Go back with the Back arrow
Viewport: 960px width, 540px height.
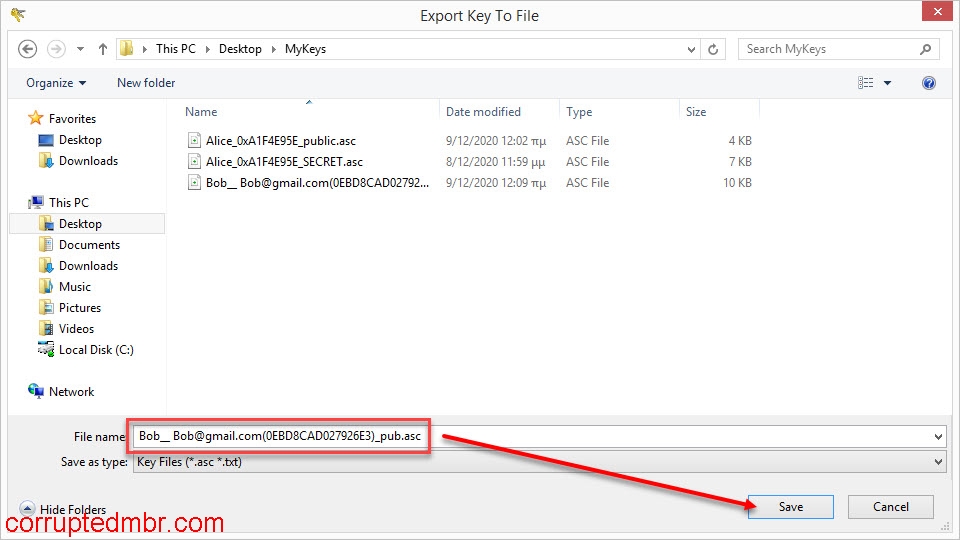[28, 49]
